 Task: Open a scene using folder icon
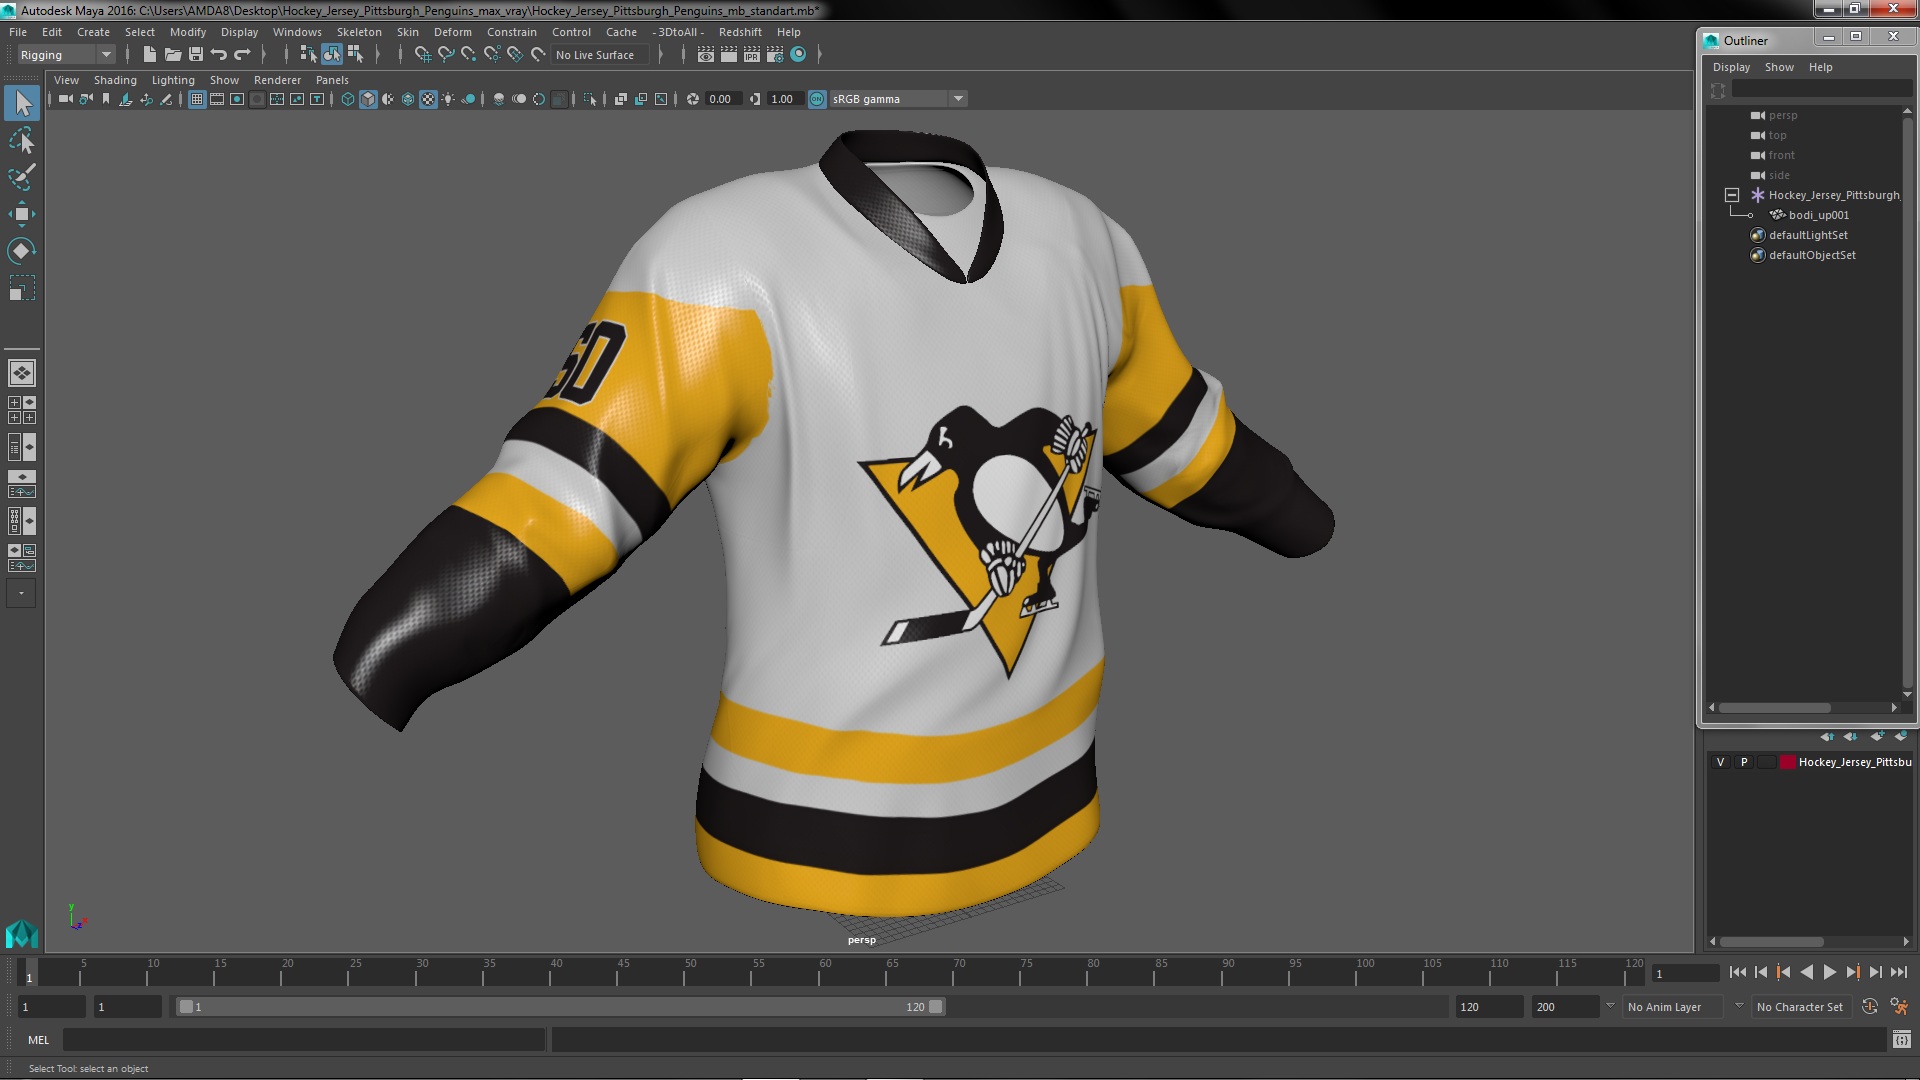(173, 55)
